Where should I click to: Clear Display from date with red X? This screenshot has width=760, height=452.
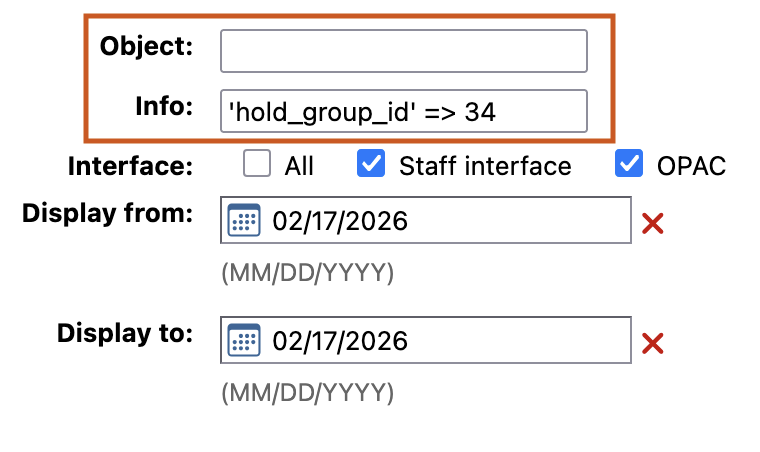653,223
